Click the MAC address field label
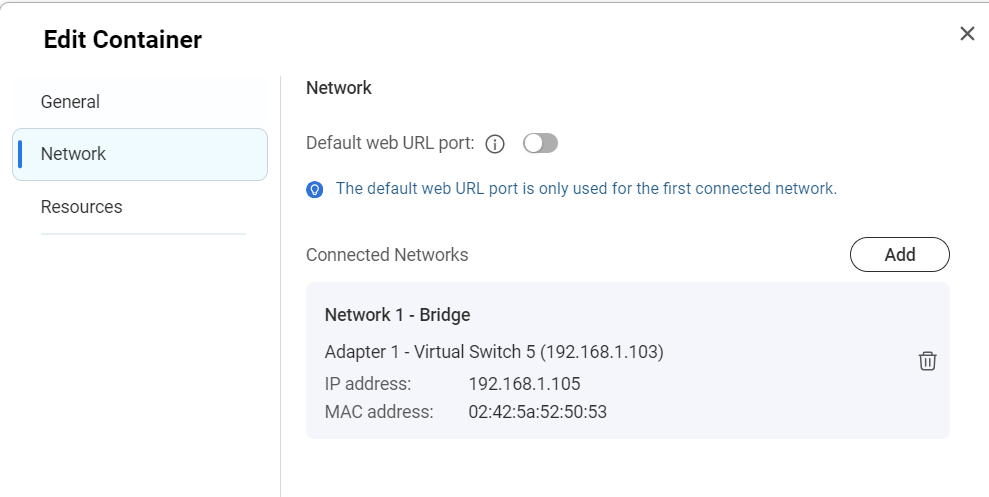 (x=379, y=412)
